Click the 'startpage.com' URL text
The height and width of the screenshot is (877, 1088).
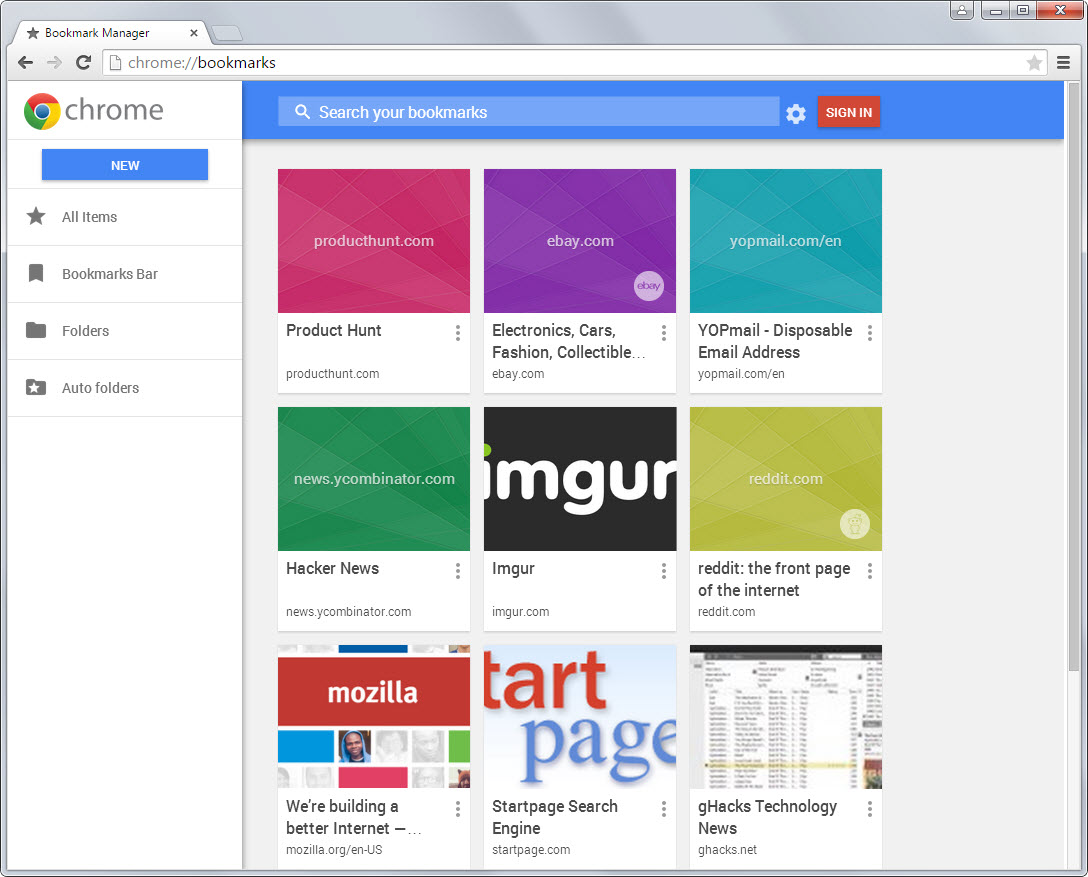(531, 849)
